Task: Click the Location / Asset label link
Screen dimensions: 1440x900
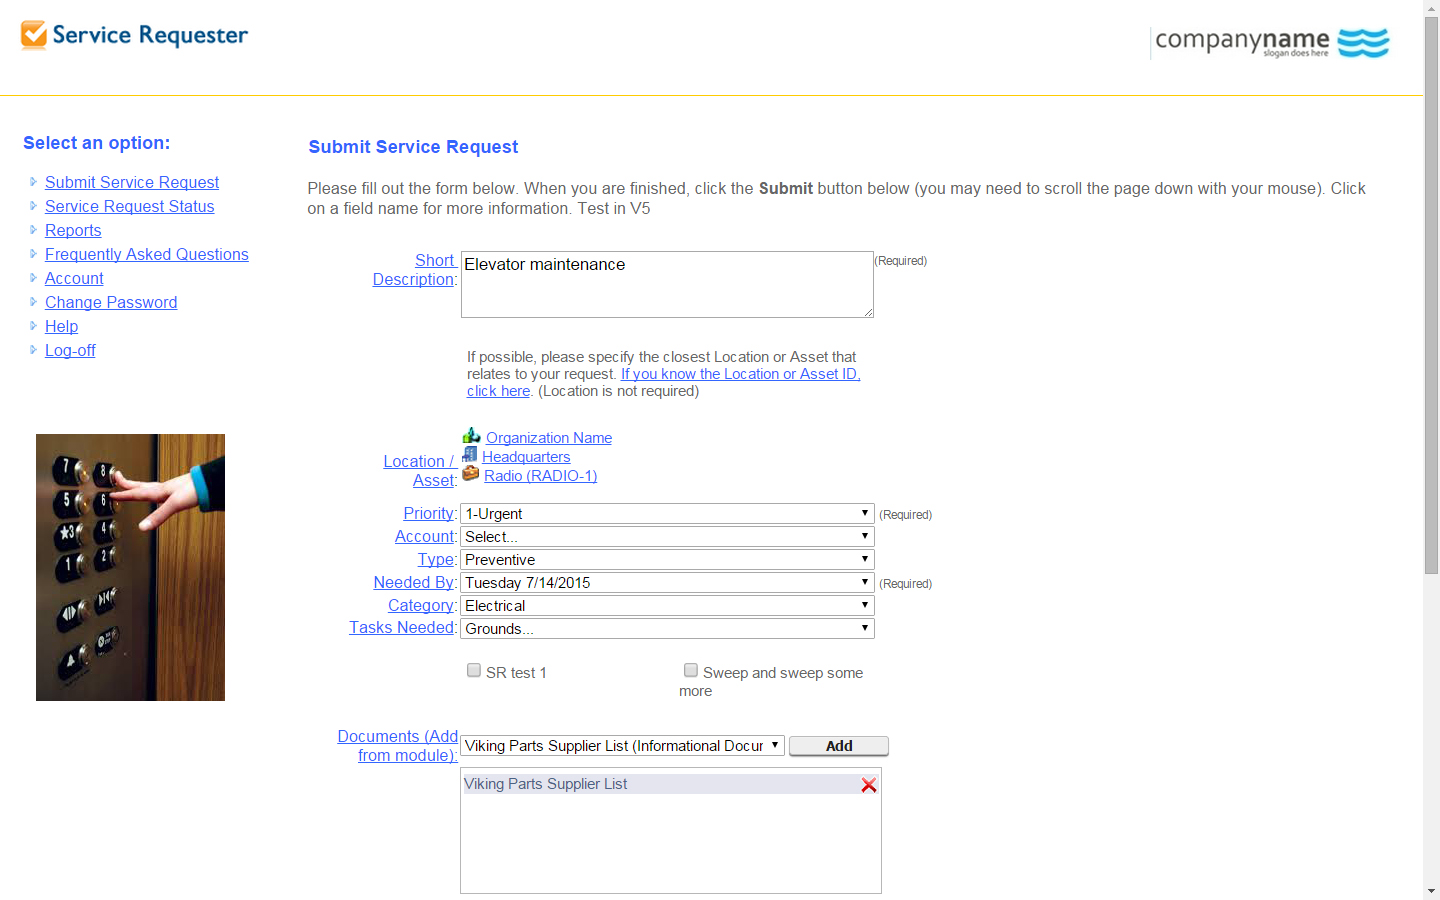Action: [x=420, y=471]
